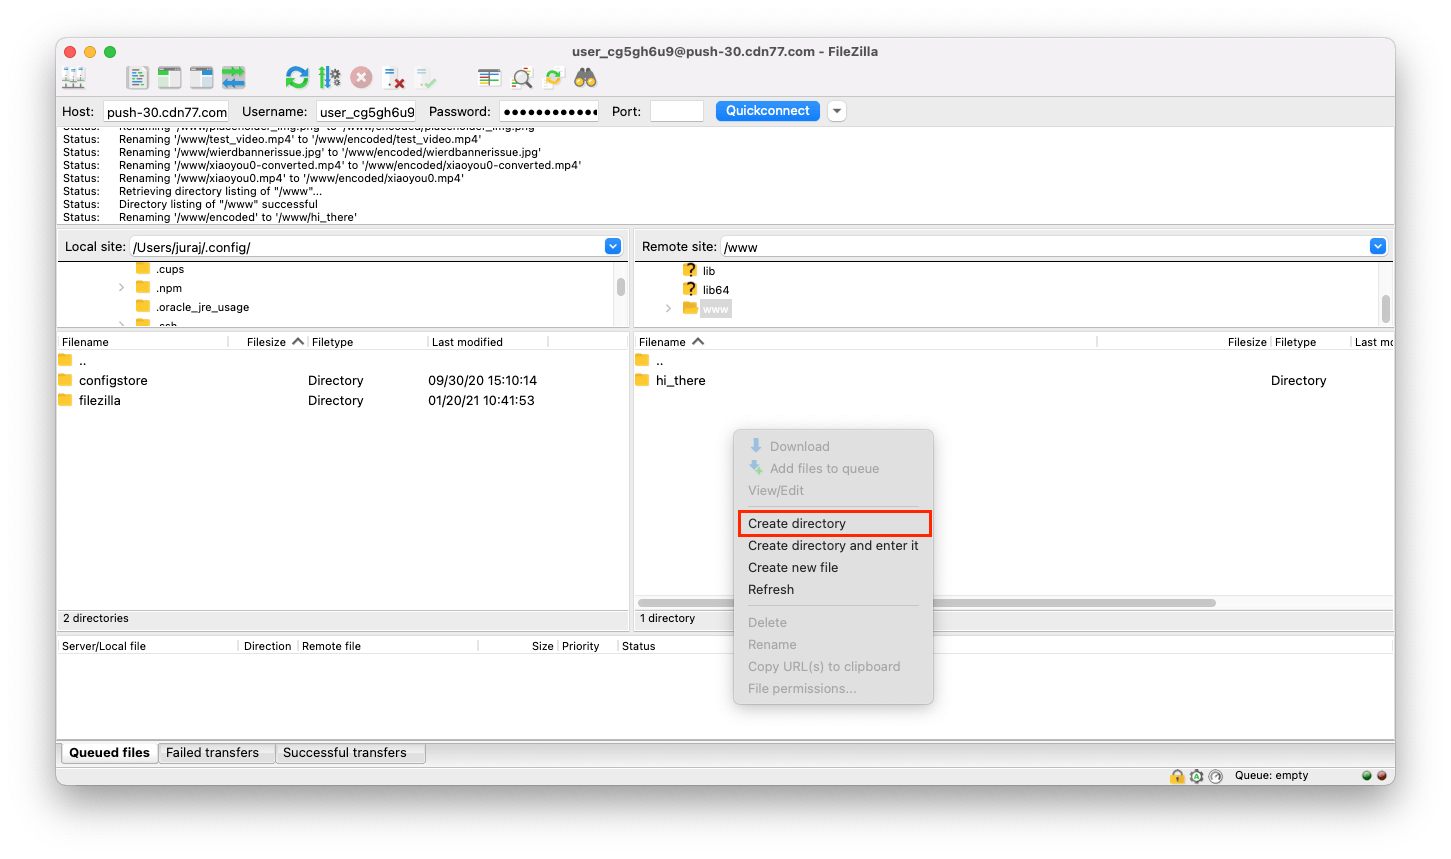Select the hi_there remote directory
This screenshot has width=1451, height=859.
(x=680, y=380)
